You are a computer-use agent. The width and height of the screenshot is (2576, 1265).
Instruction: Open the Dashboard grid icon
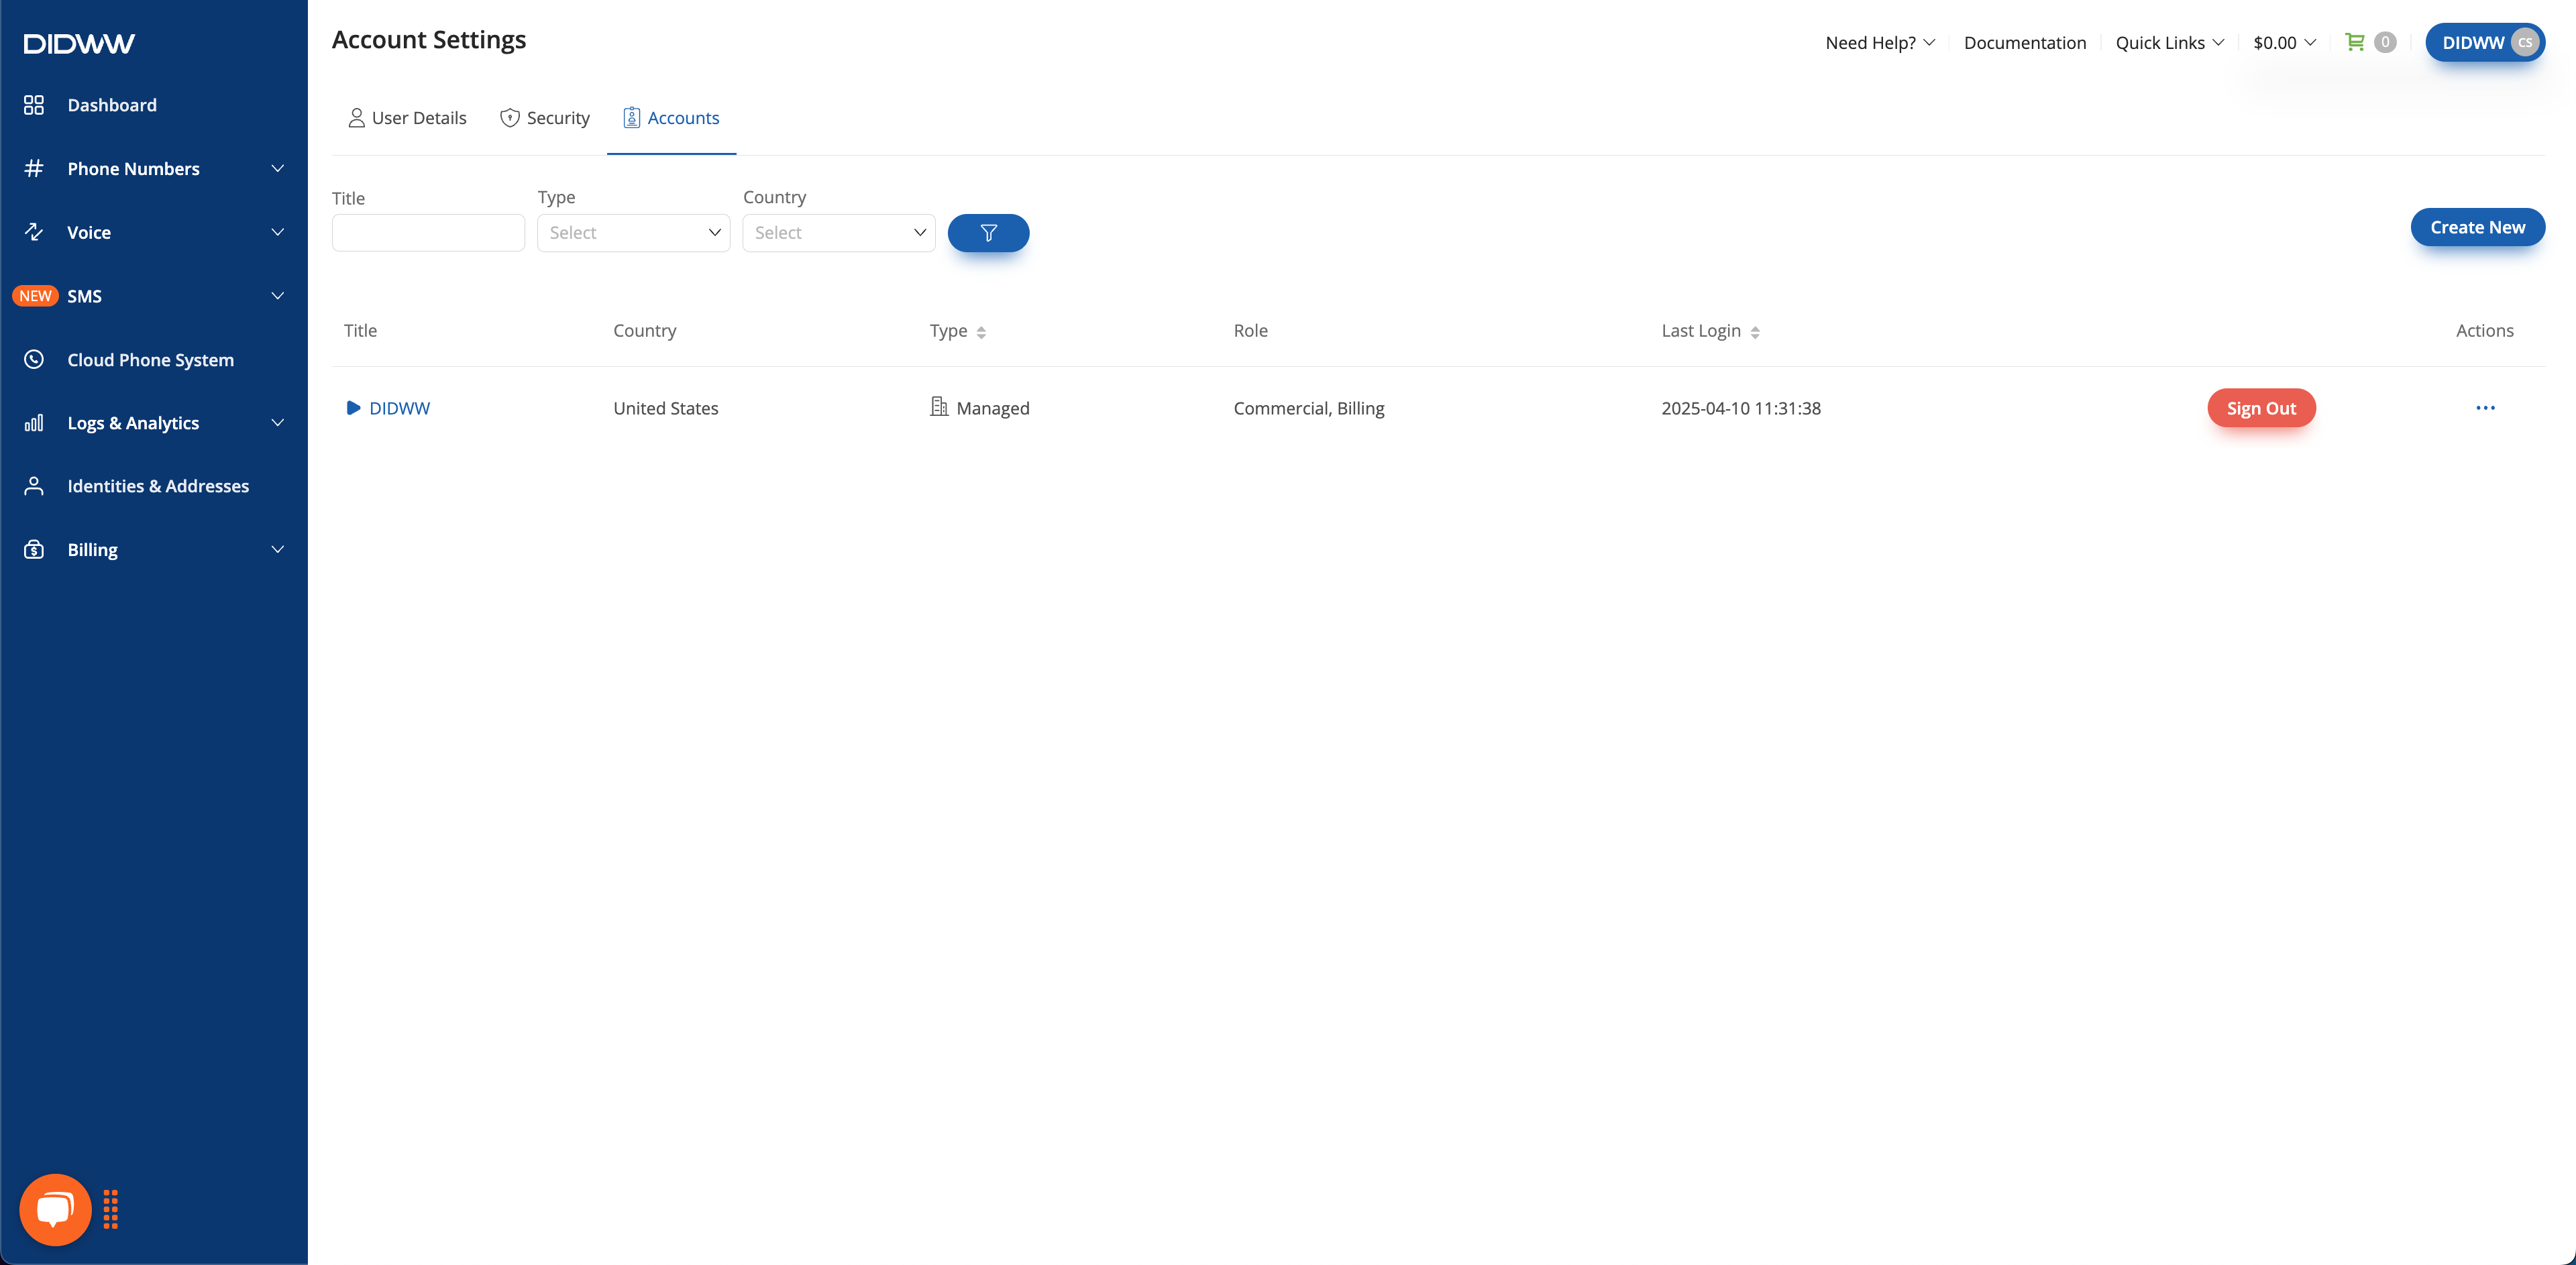[x=34, y=105]
